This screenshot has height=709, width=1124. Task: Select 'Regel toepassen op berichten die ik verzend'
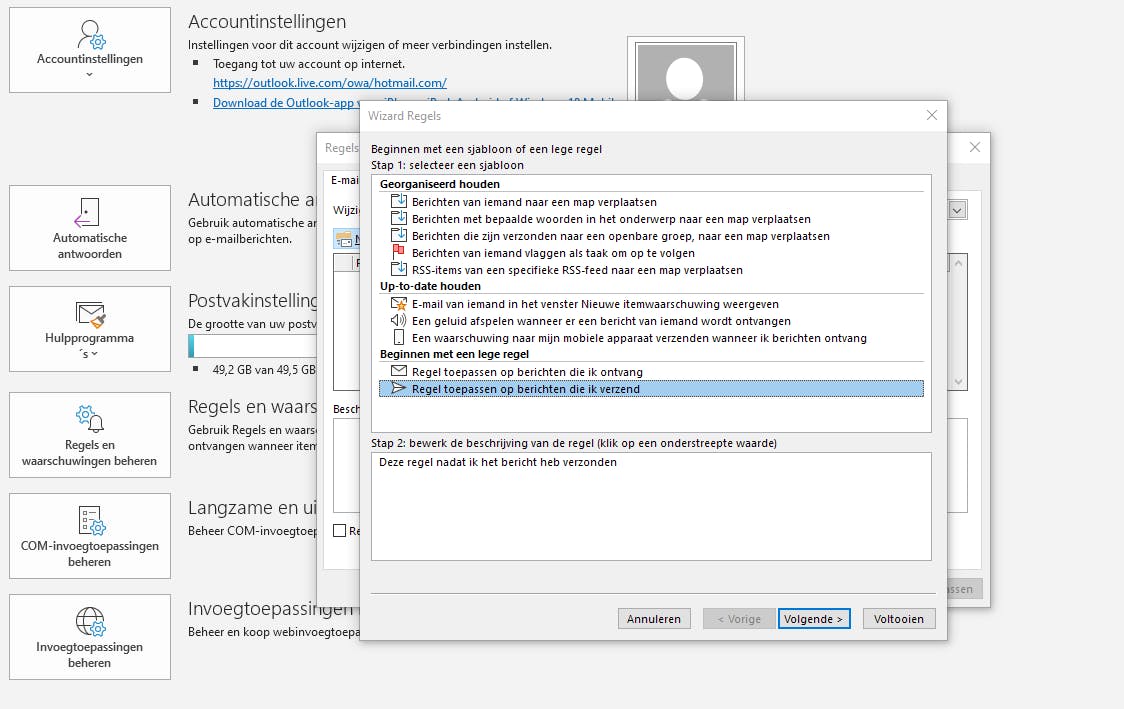click(x=651, y=389)
